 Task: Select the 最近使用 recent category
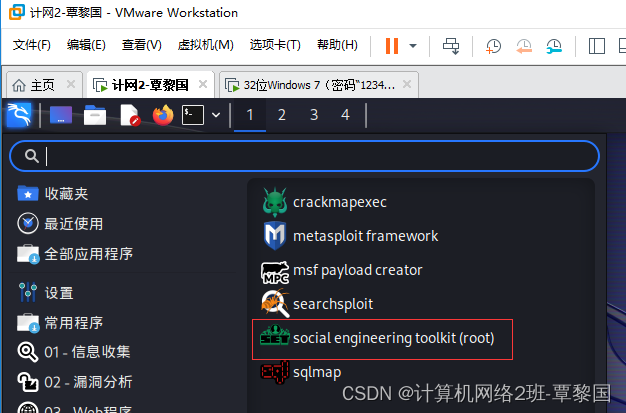[x=60, y=224]
